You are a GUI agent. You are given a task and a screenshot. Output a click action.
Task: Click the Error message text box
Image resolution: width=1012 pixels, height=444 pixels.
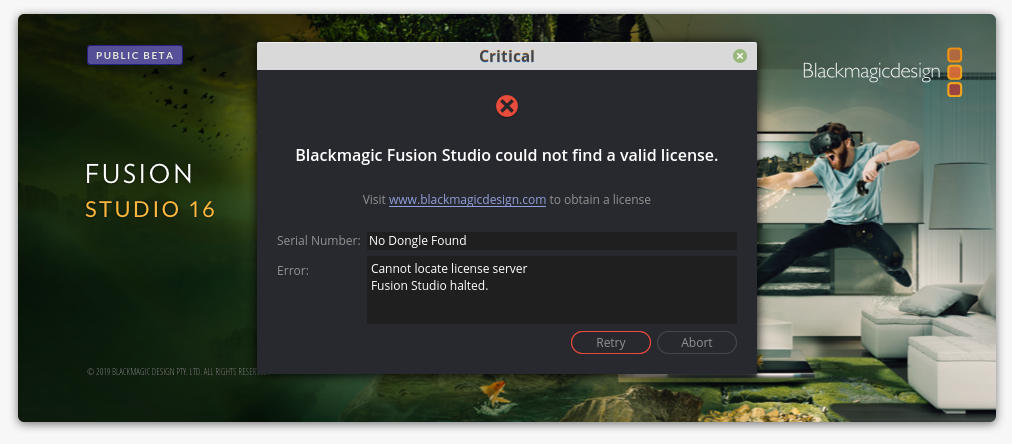tap(552, 289)
